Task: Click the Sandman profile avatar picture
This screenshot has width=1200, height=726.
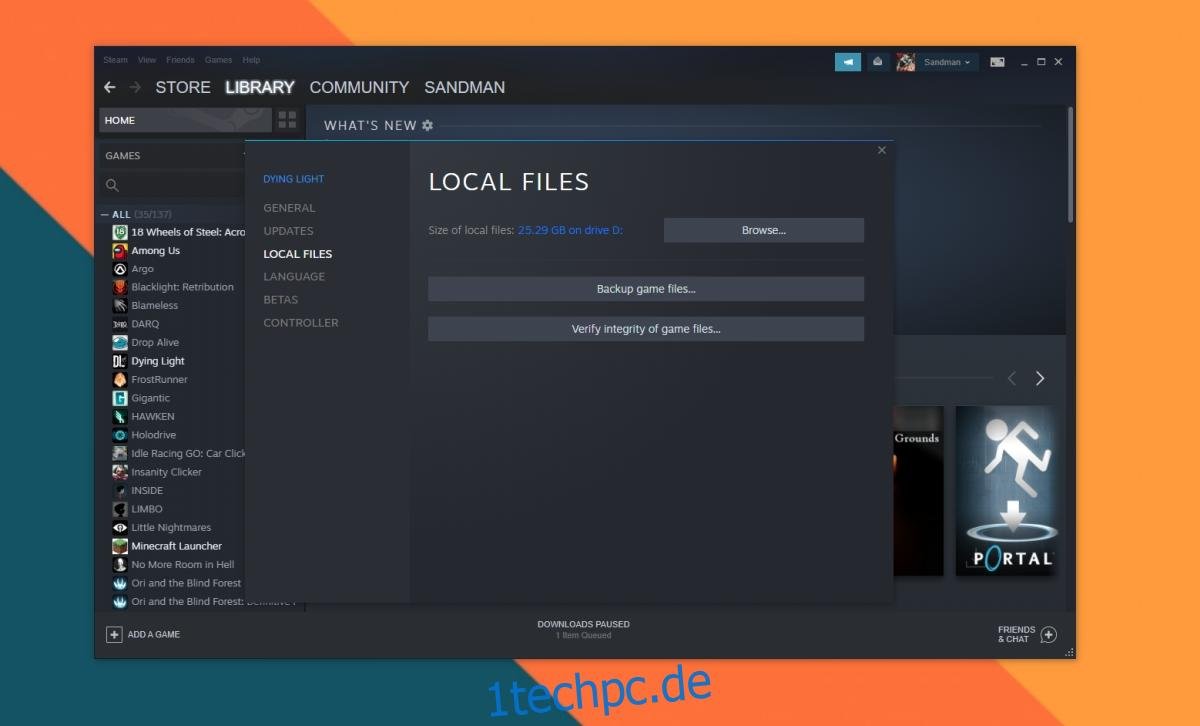Action: [x=905, y=62]
